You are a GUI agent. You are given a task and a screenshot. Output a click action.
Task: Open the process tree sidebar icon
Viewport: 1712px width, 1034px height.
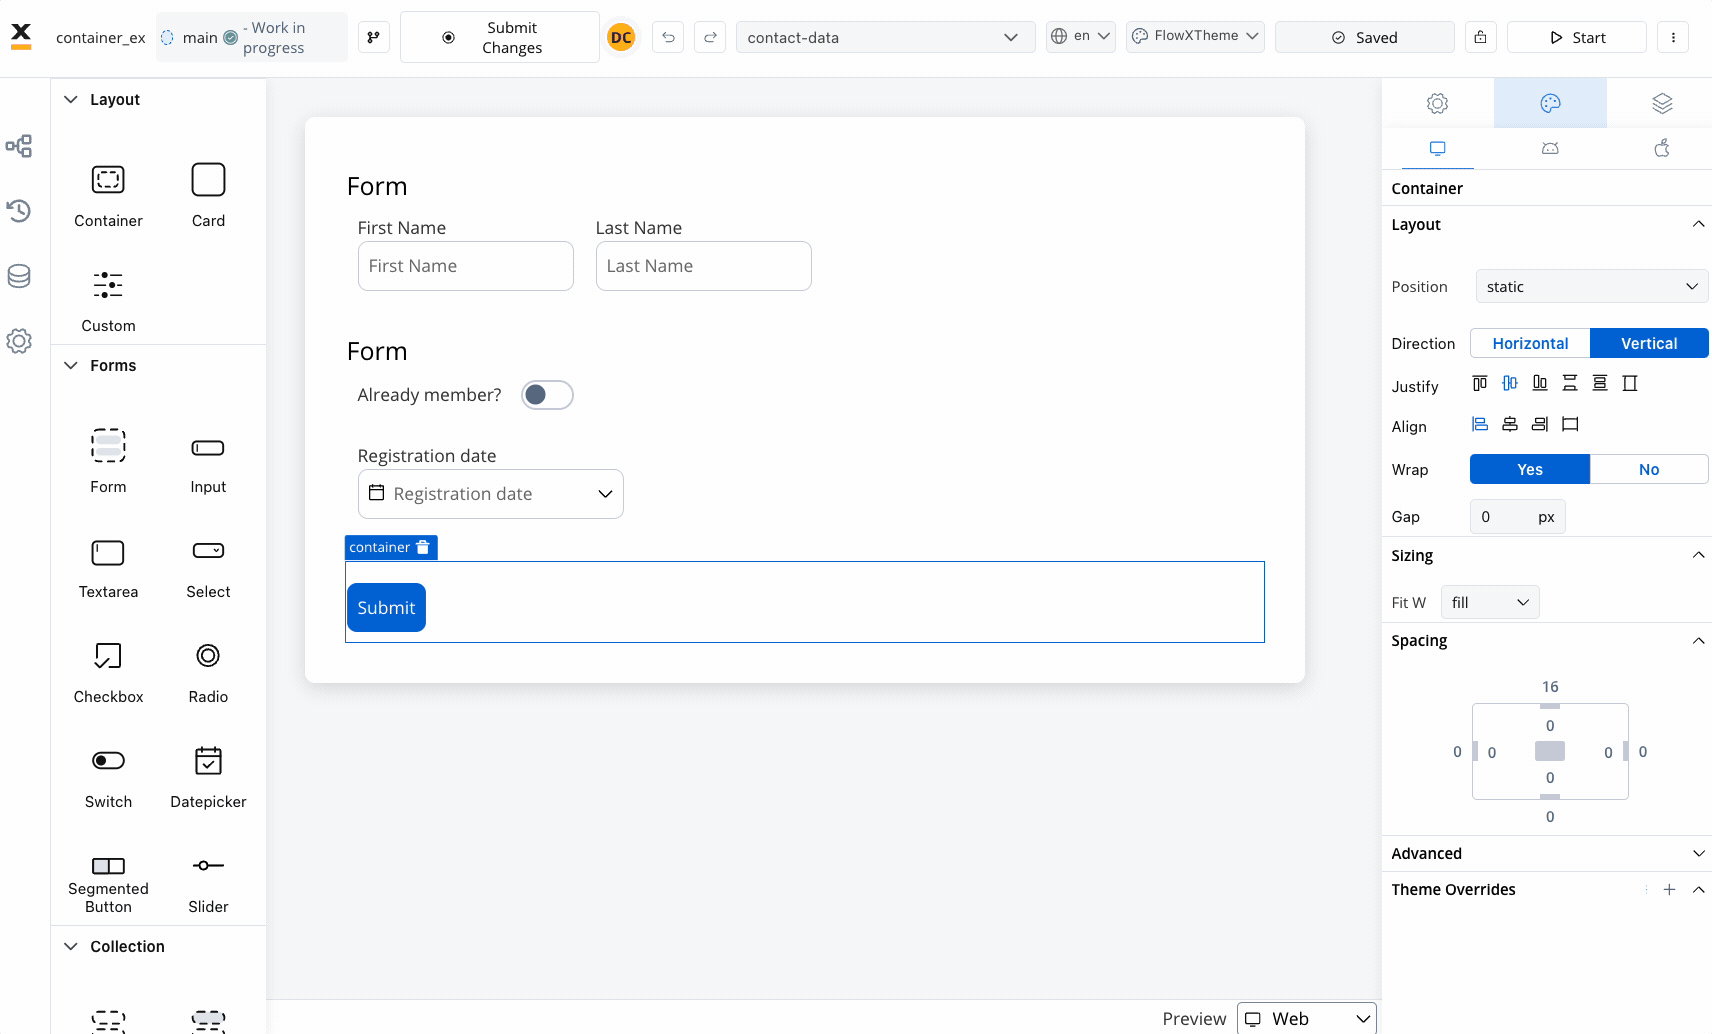[x=19, y=146]
